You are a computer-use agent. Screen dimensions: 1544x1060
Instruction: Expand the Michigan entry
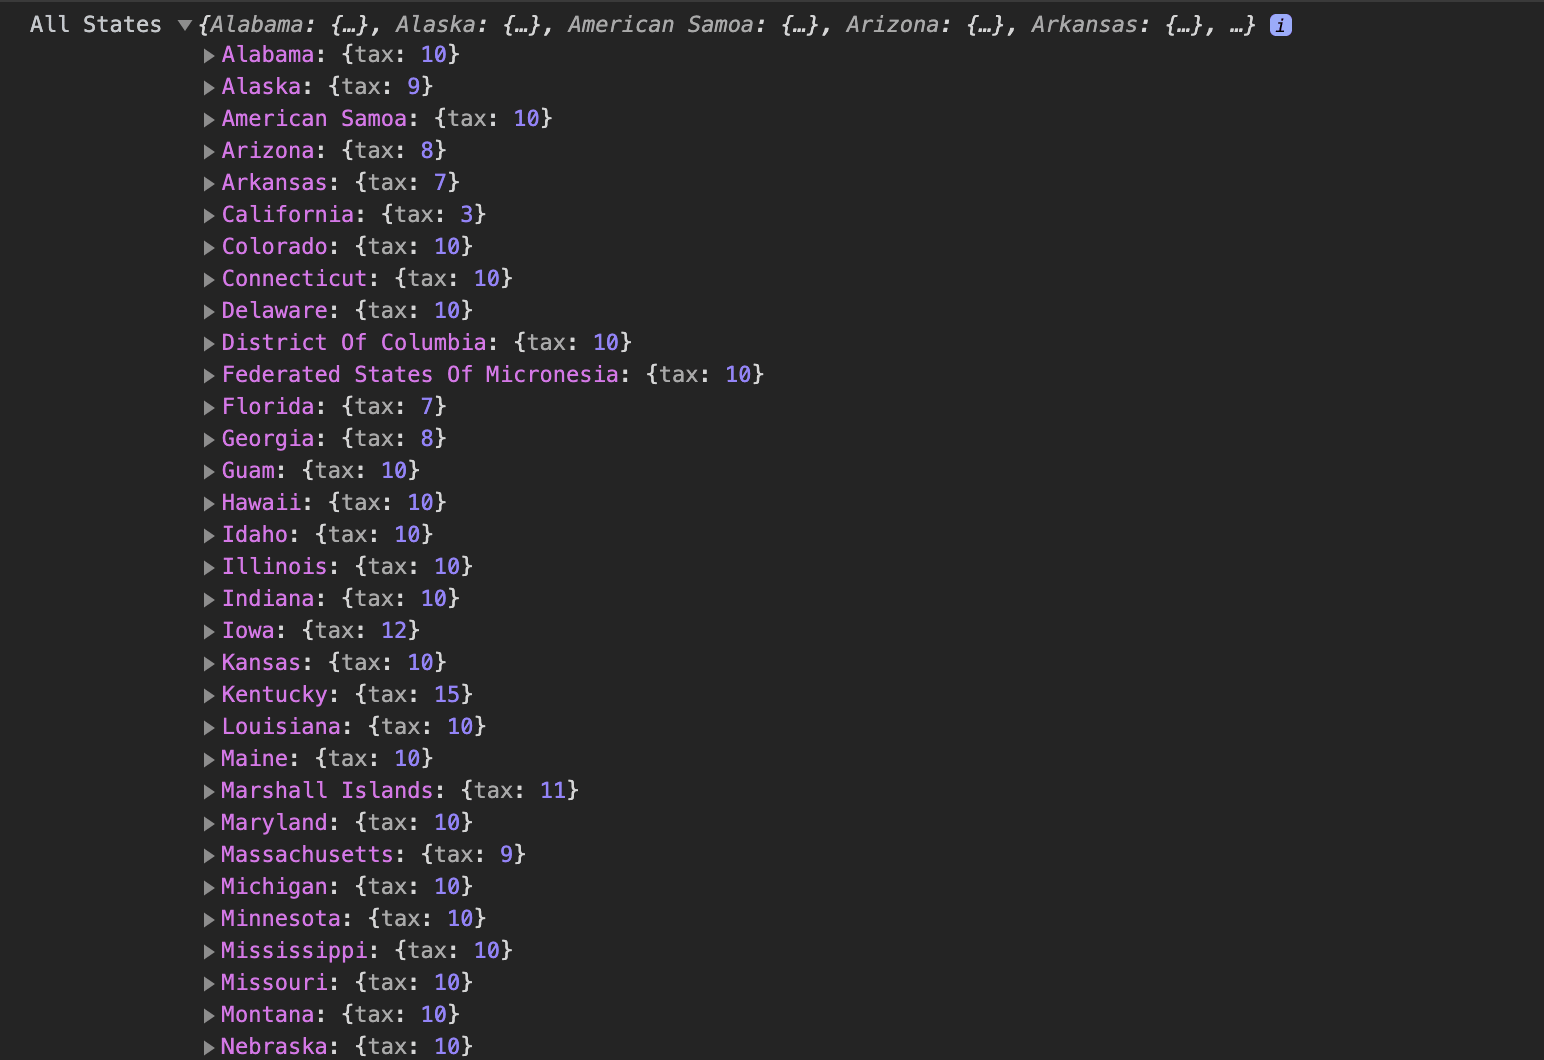coord(209,888)
